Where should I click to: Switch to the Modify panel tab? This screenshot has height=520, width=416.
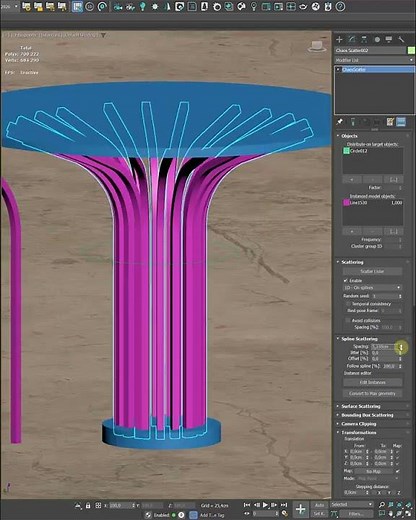[x=352, y=40]
